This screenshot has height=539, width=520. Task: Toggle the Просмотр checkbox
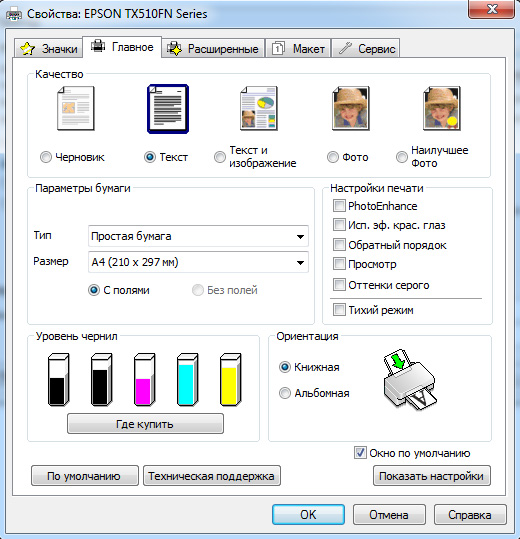[x=339, y=264]
